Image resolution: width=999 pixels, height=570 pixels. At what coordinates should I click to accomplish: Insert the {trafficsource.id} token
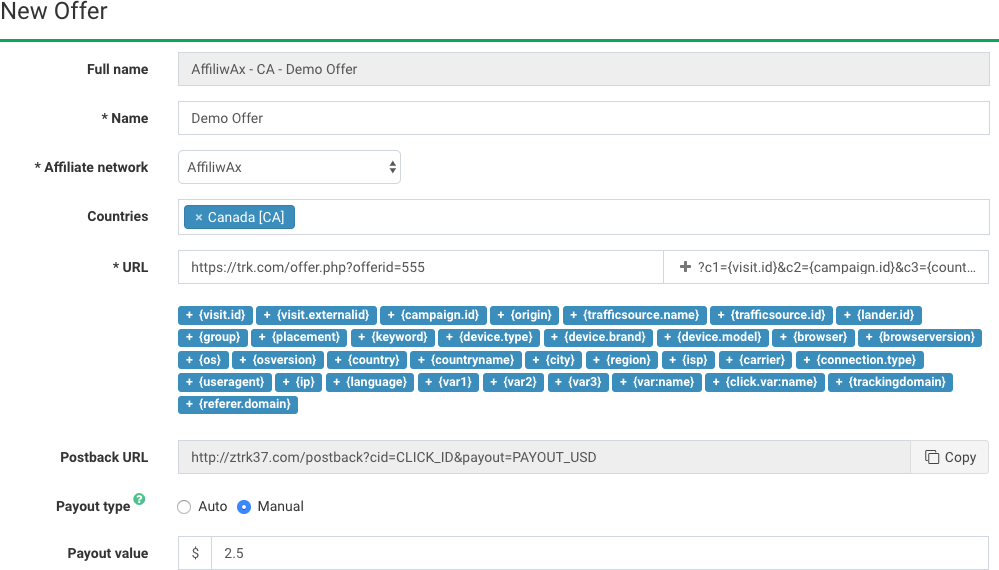click(x=772, y=315)
